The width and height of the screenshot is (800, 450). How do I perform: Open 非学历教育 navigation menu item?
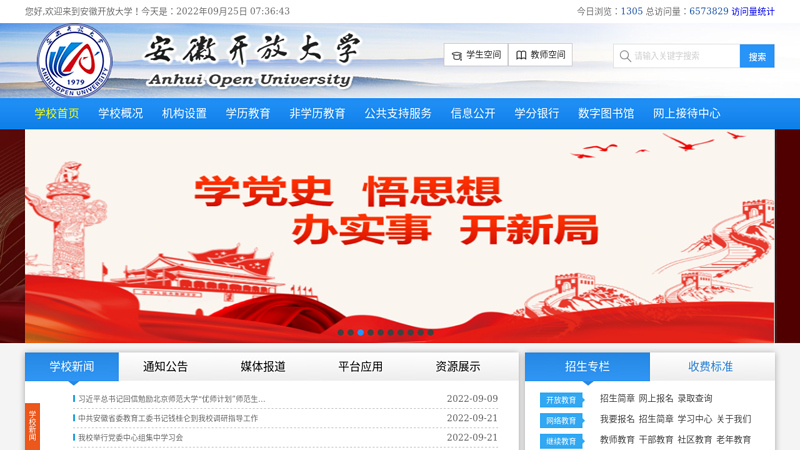tap(317, 113)
